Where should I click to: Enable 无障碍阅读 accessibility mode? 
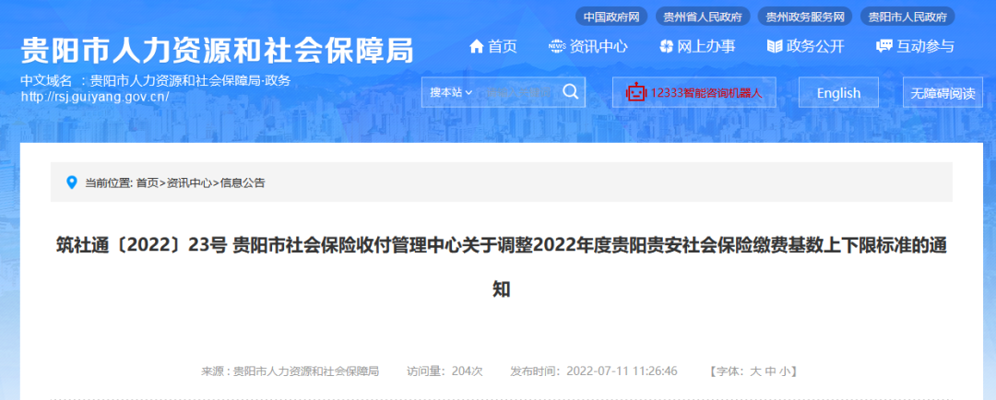943,93
